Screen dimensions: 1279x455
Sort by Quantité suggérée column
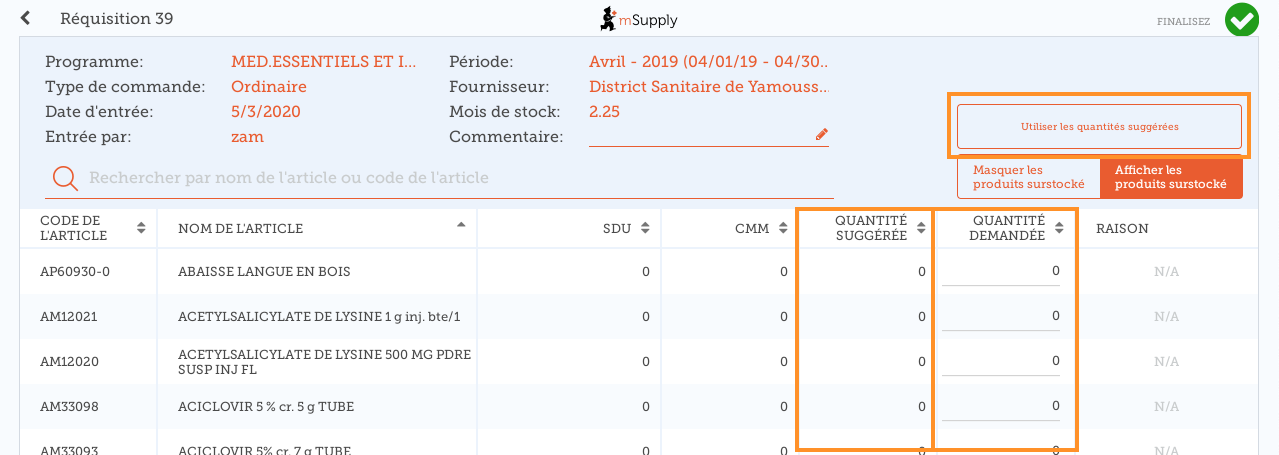point(920,228)
